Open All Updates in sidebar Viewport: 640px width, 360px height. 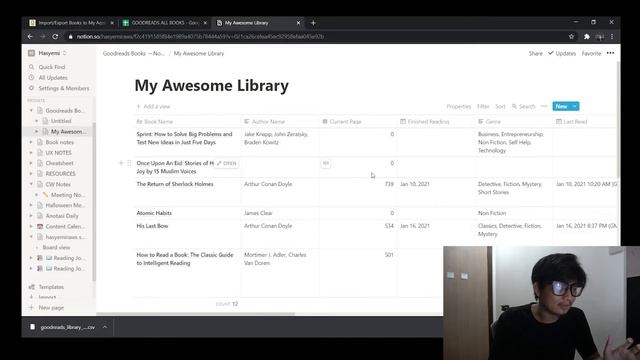(x=53, y=78)
